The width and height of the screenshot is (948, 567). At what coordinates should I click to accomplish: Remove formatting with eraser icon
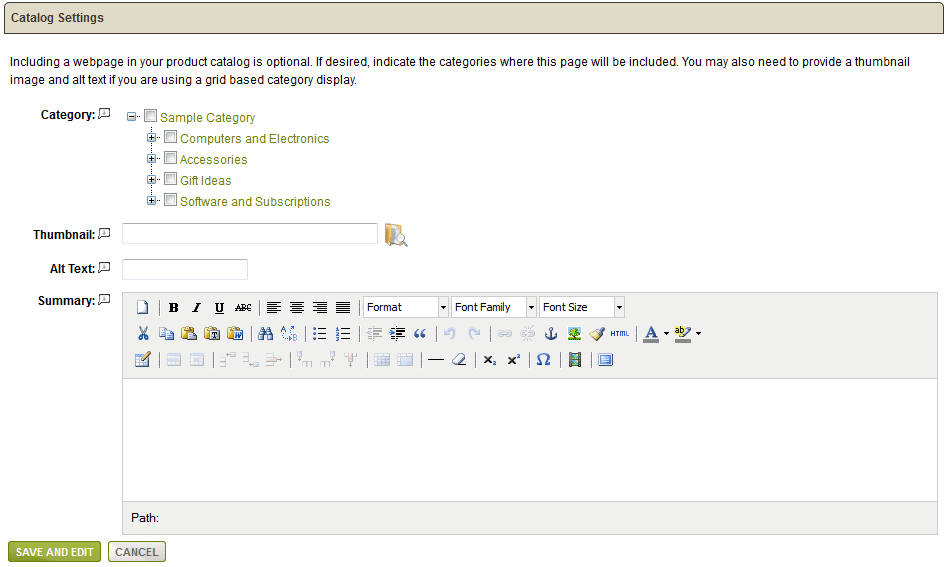tap(459, 360)
